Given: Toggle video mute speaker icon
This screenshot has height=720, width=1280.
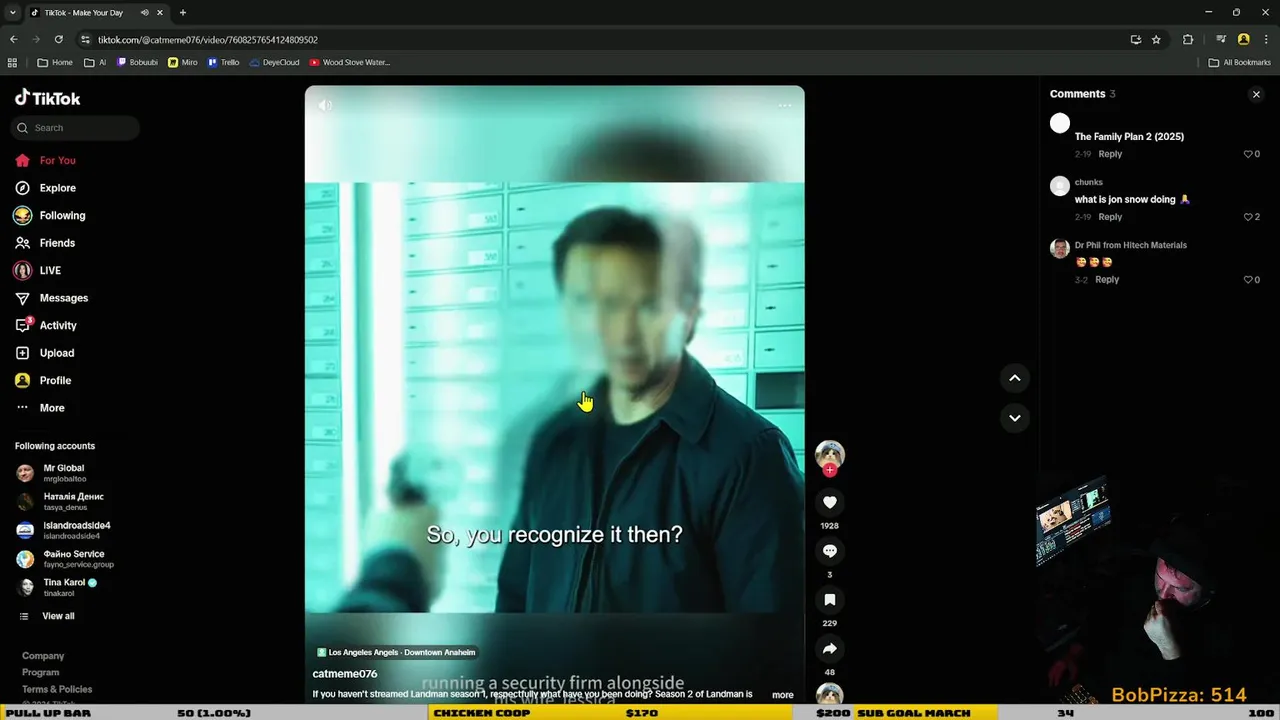Looking at the screenshot, I should (x=325, y=104).
